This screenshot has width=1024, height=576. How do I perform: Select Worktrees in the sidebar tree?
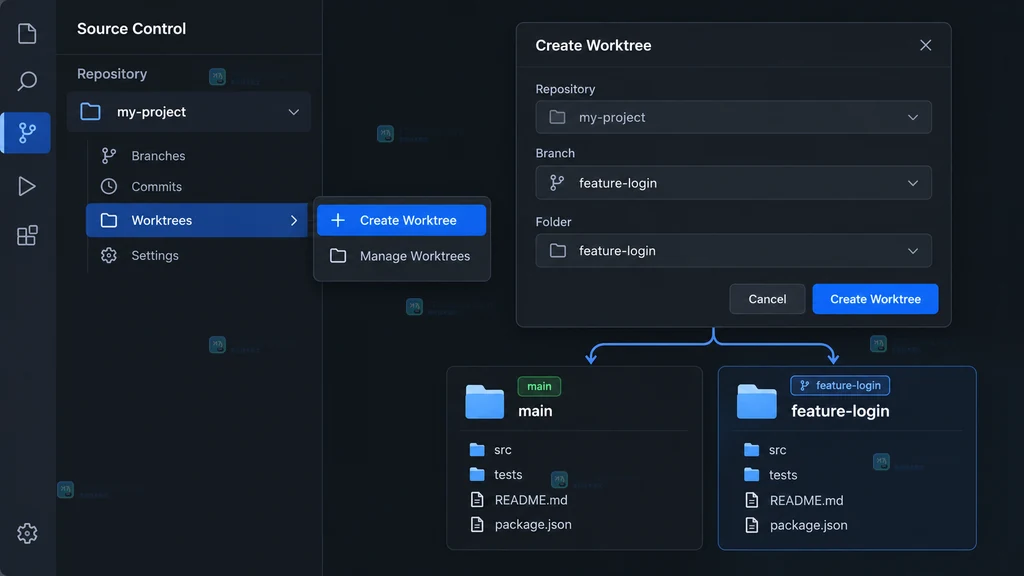coord(197,220)
